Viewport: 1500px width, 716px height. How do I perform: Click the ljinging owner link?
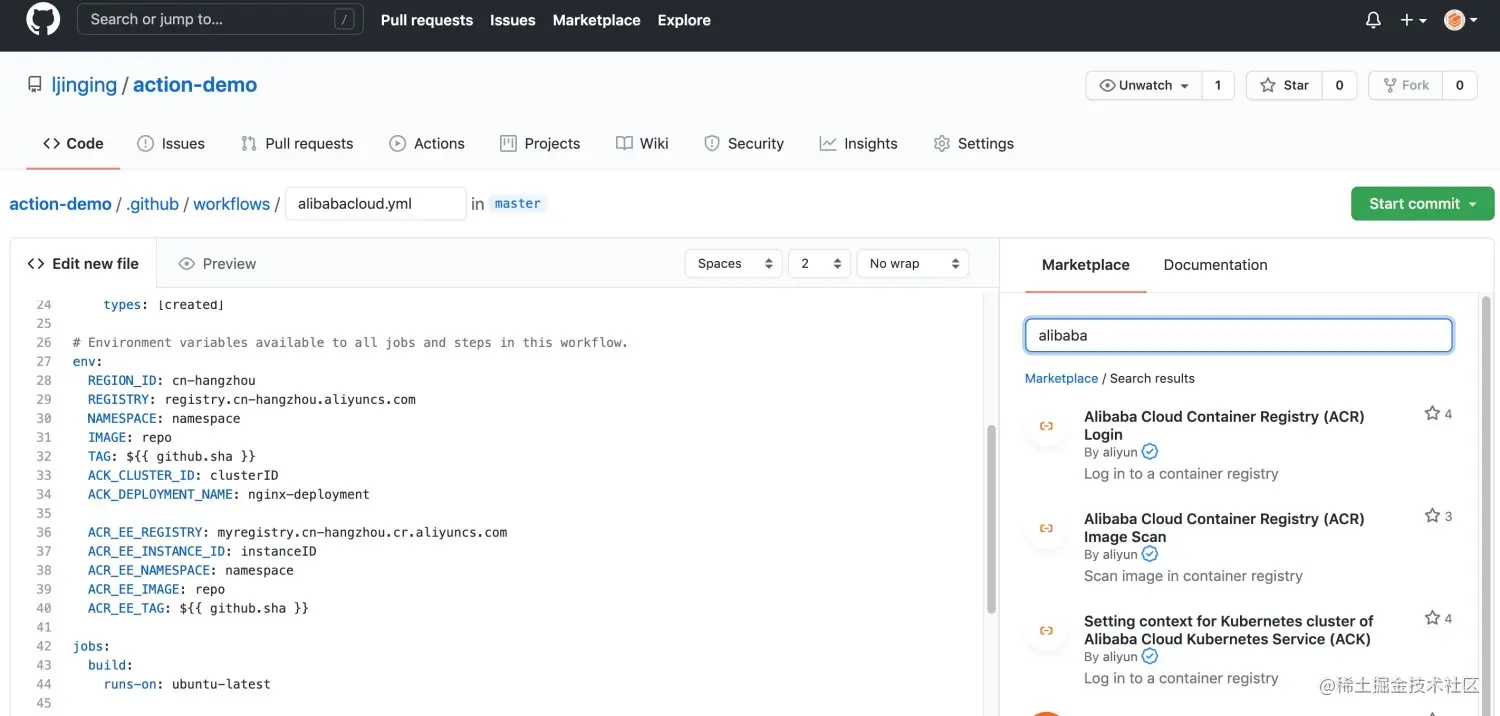(x=84, y=85)
